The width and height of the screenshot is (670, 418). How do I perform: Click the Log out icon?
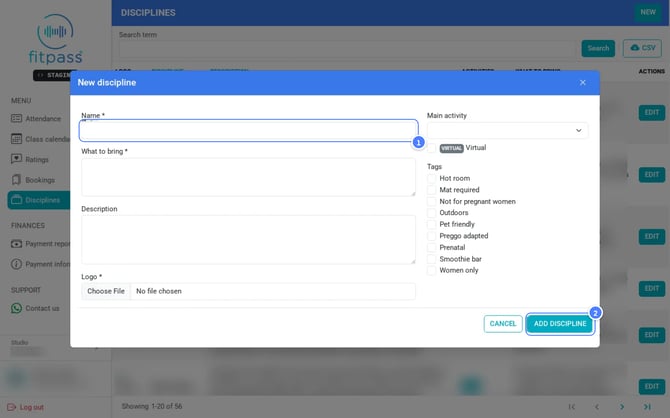[x=12, y=407]
